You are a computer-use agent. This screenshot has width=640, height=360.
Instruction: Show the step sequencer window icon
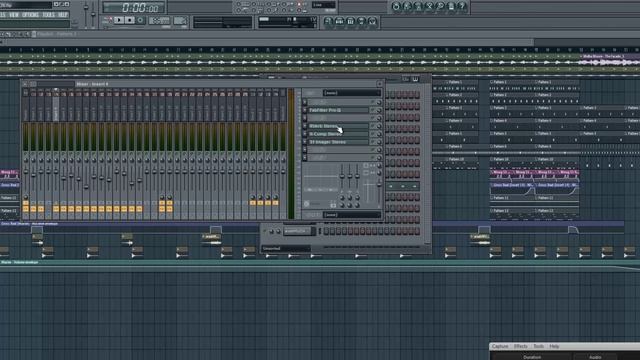coord(339,21)
